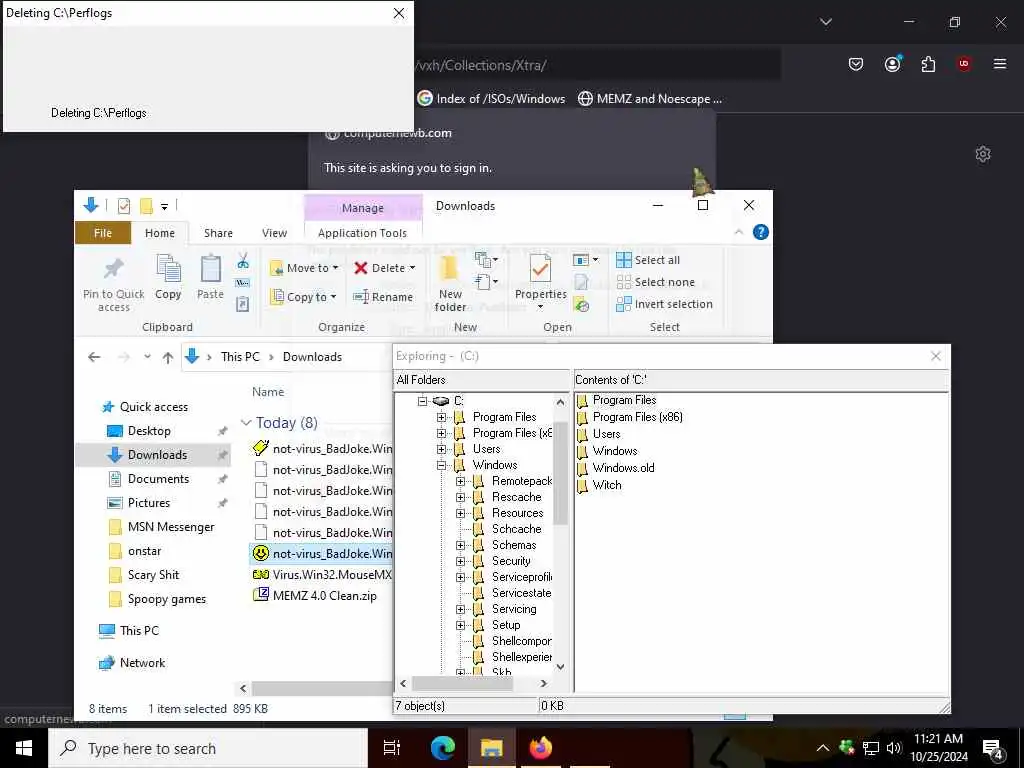Screen dimensions: 1024x768
Task: Go back with the Explorer back arrow
Action: tap(94, 357)
